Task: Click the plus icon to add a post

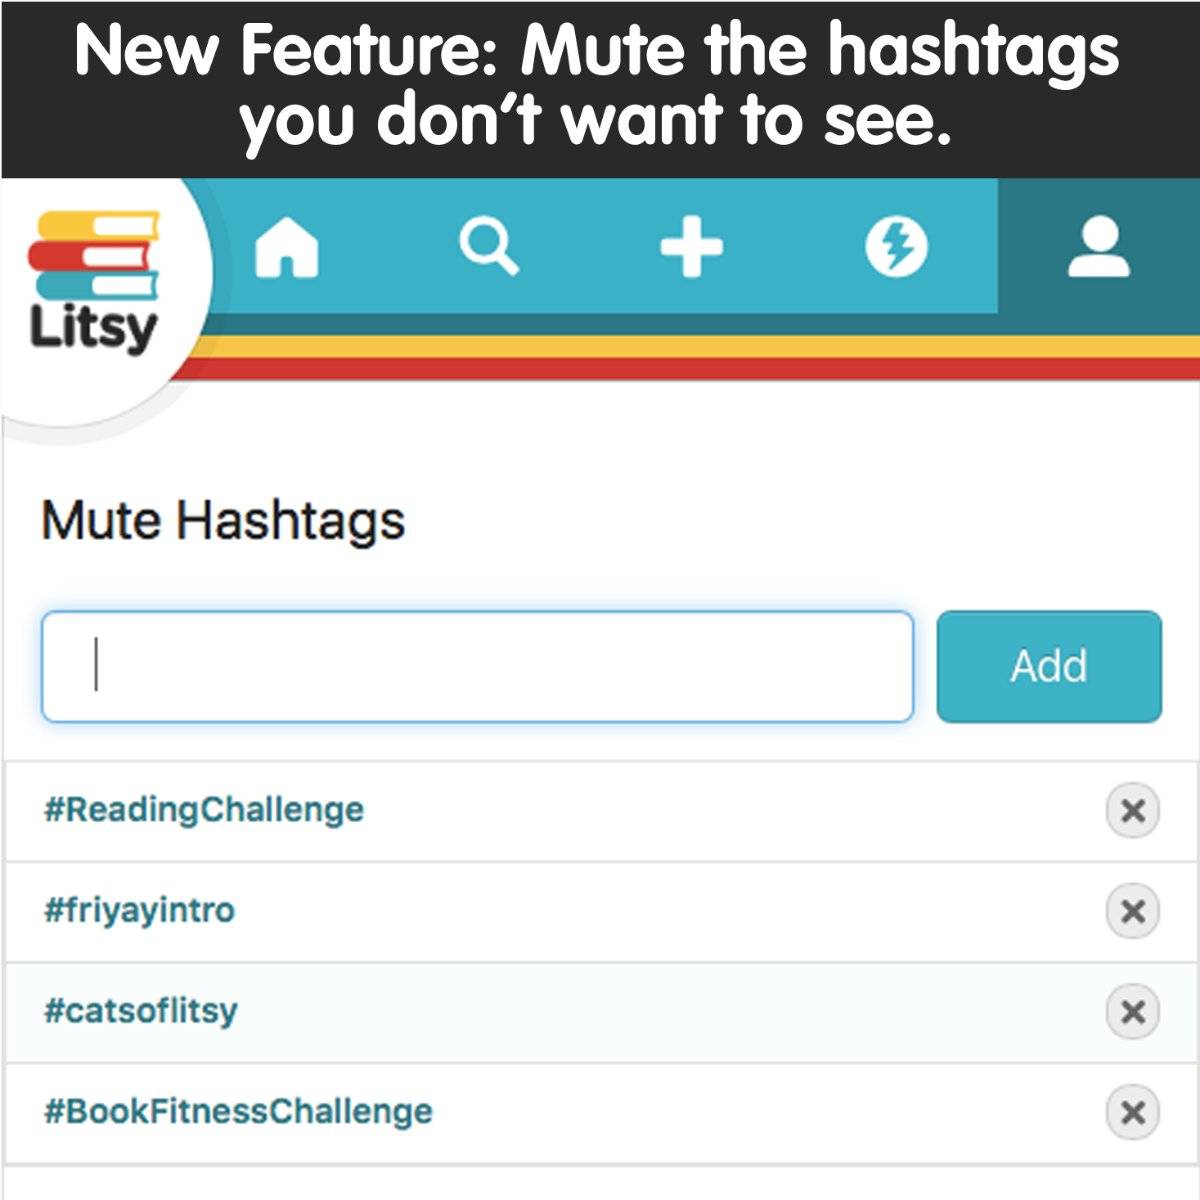Action: (x=691, y=247)
